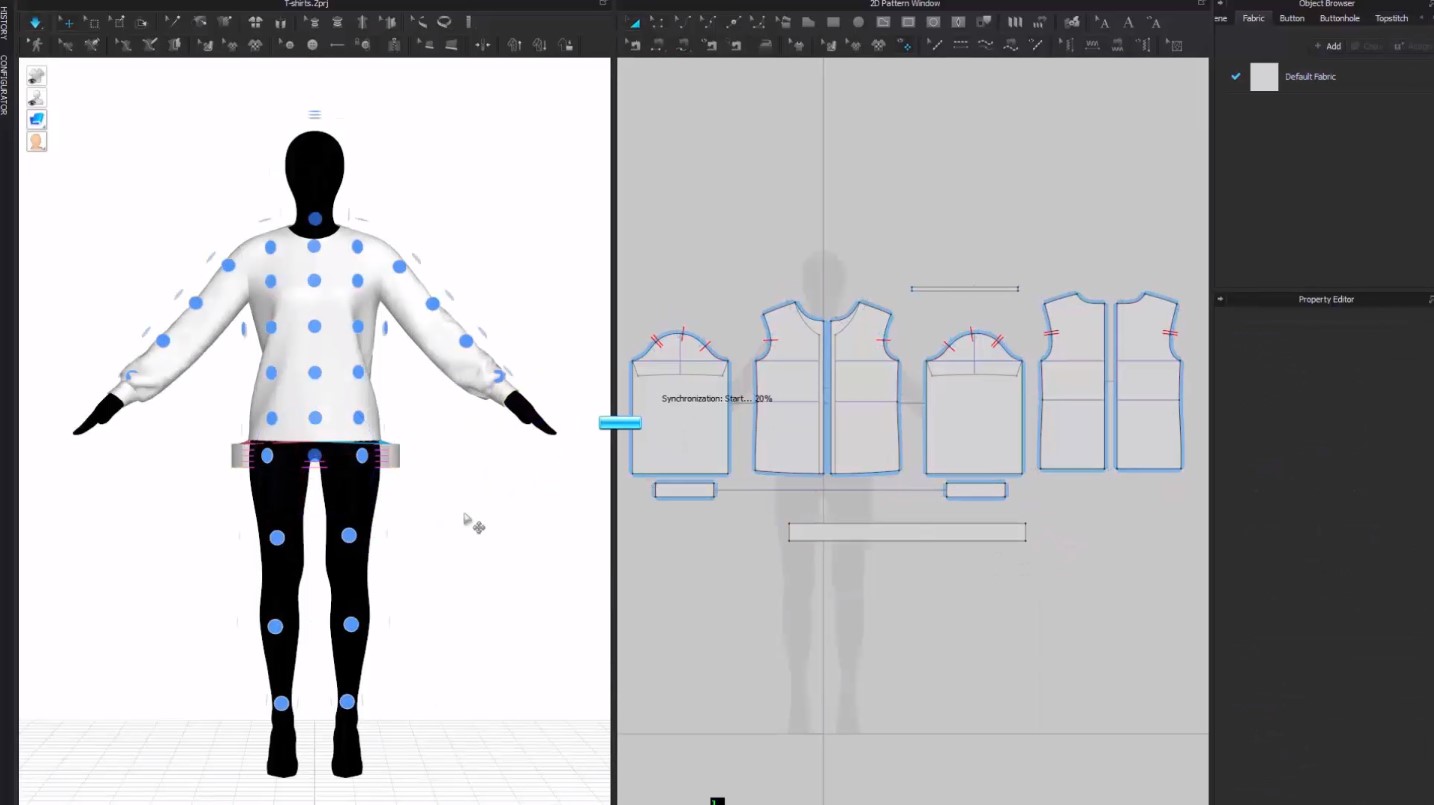Start Simulate with the blue arrow icon
The image size is (1434, 805).
tap(36, 22)
